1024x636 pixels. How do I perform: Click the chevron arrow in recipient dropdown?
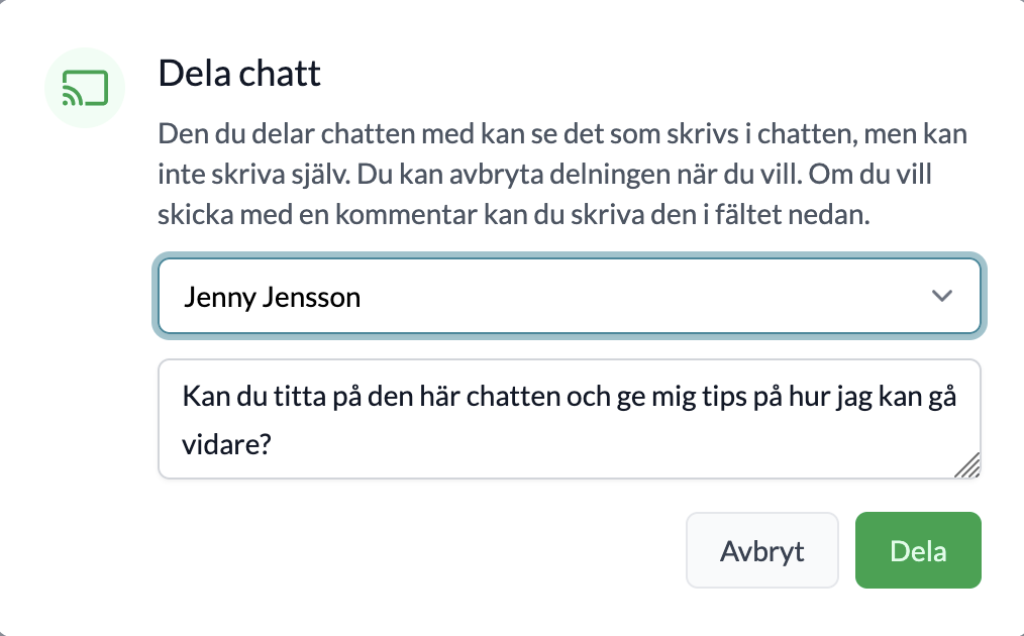(941, 296)
